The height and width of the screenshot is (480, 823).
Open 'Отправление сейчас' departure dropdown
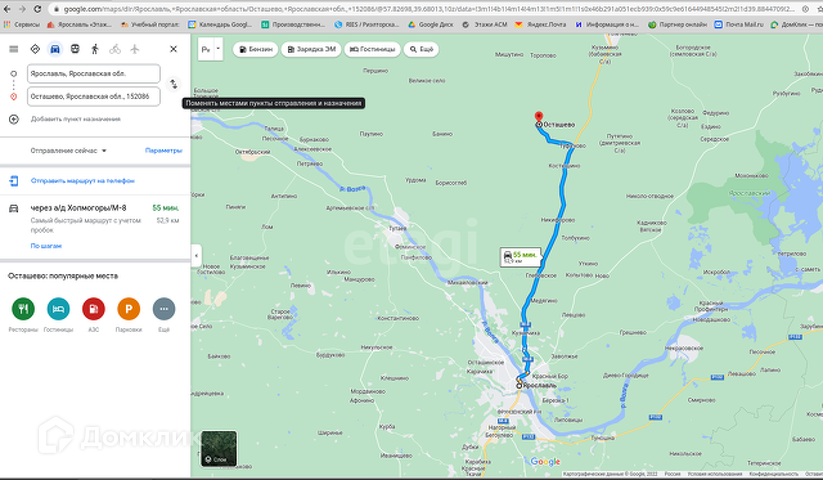68,151
